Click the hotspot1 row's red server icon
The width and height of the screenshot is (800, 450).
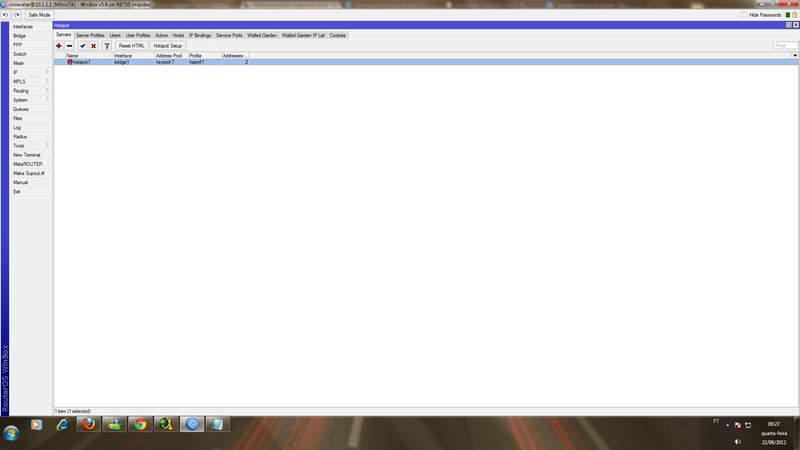point(70,62)
